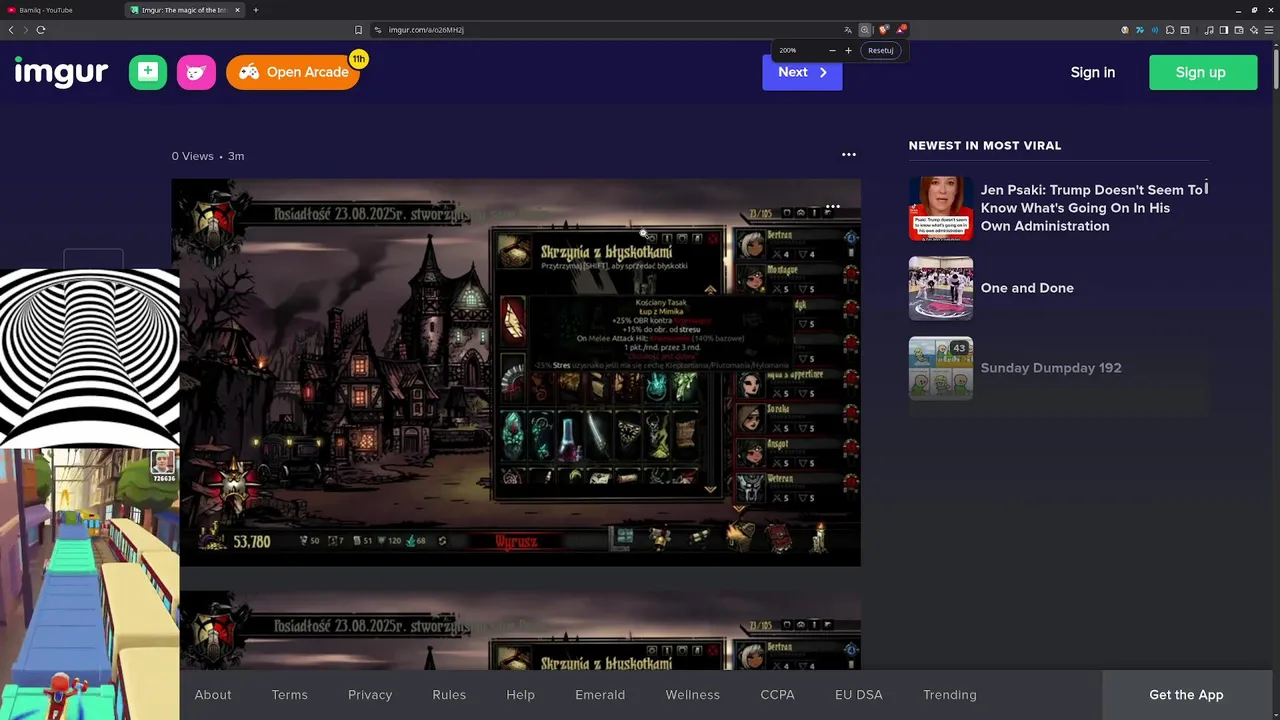This screenshot has height=720, width=1280.
Task: Open a new browser tab
Action: coord(256,10)
